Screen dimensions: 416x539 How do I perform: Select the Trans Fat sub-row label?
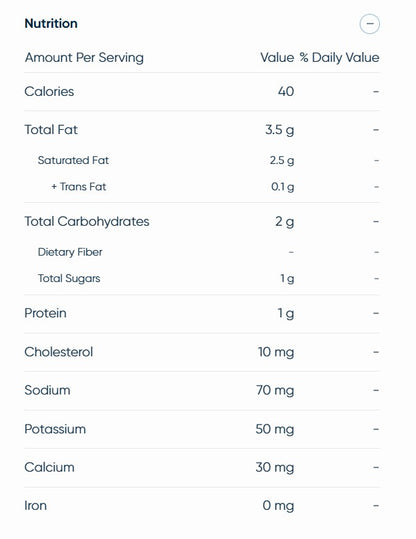click(x=79, y=187)
